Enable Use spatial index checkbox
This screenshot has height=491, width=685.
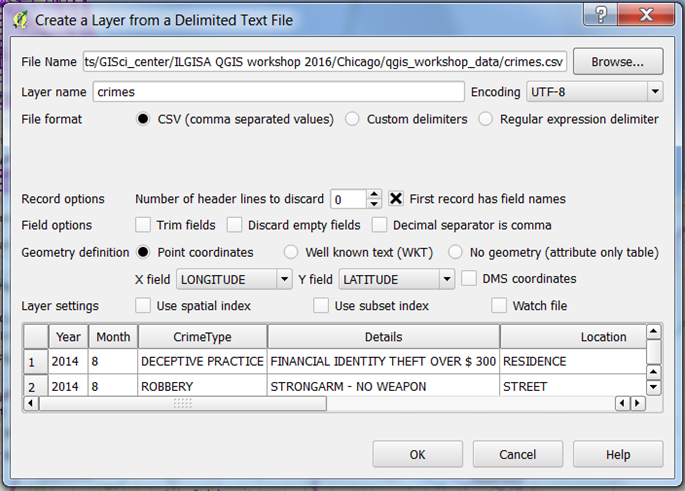click(143, 305)
